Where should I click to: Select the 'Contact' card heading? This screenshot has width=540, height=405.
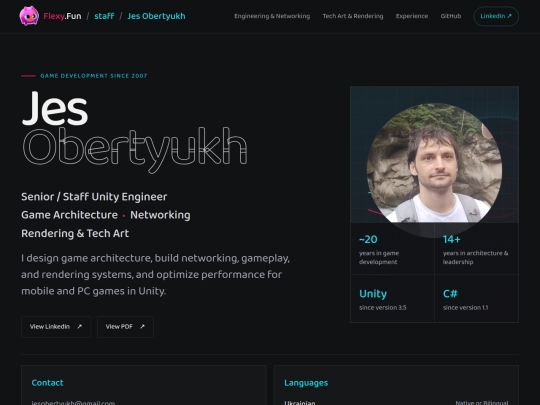tap(48, 383)
